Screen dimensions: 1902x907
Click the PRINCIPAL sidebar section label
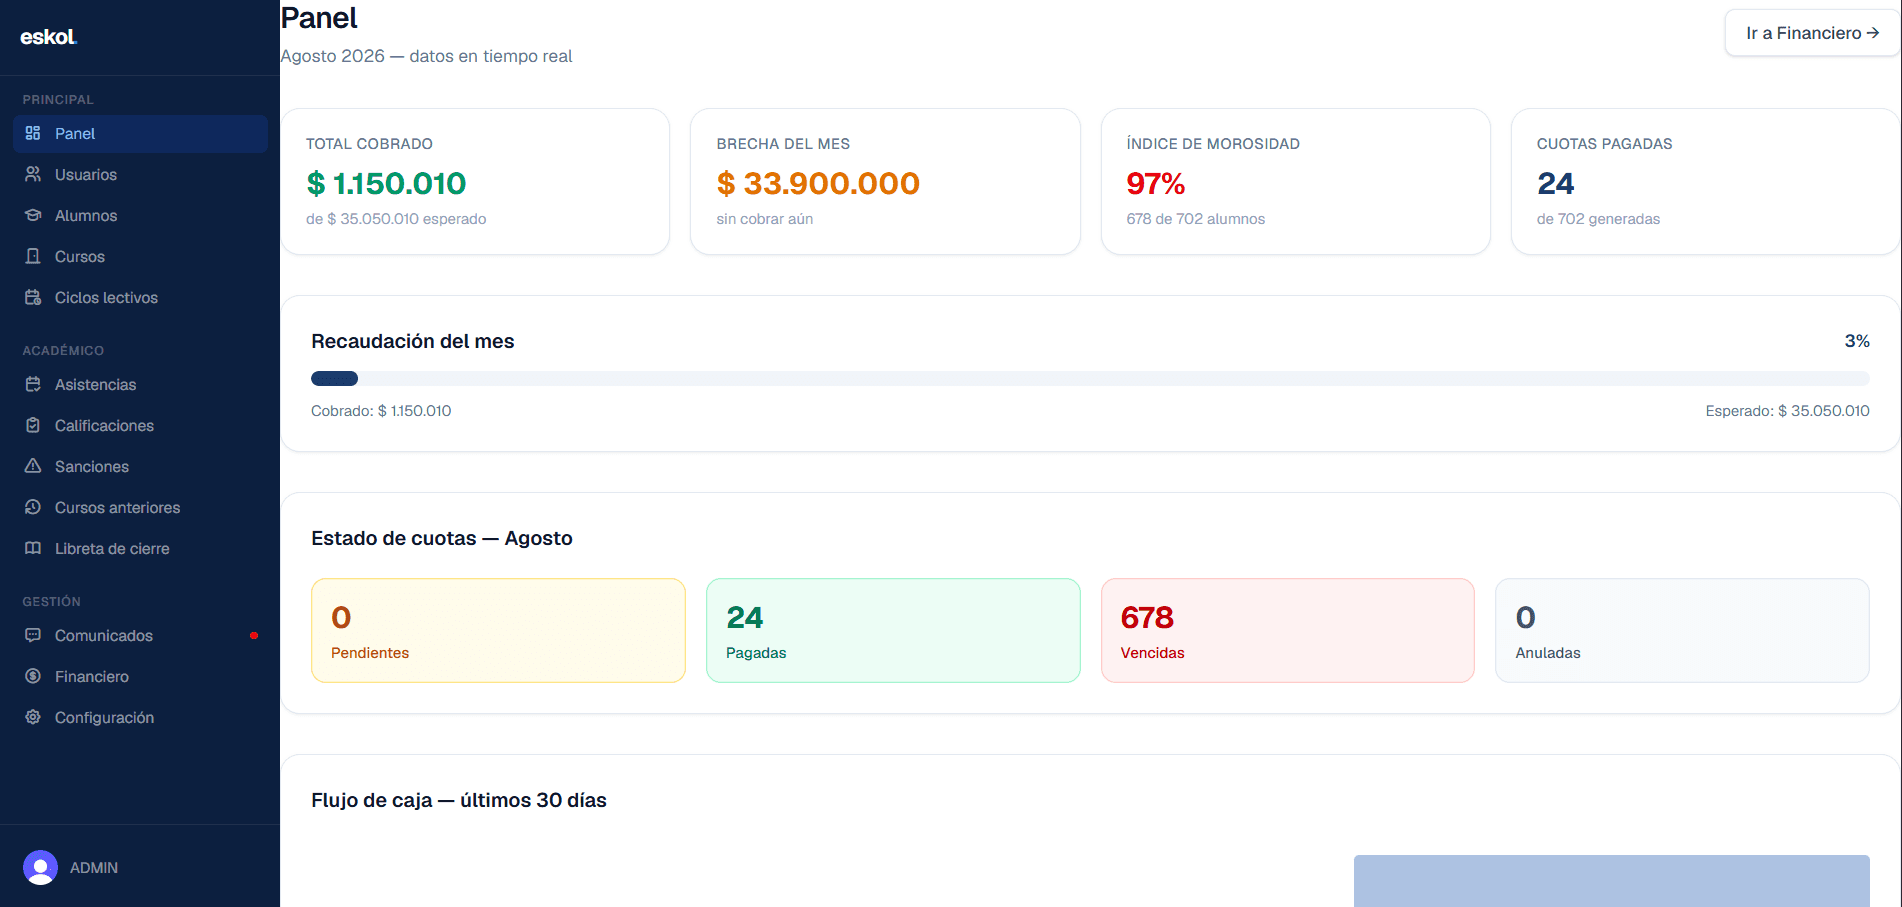[x=58, y=100]
